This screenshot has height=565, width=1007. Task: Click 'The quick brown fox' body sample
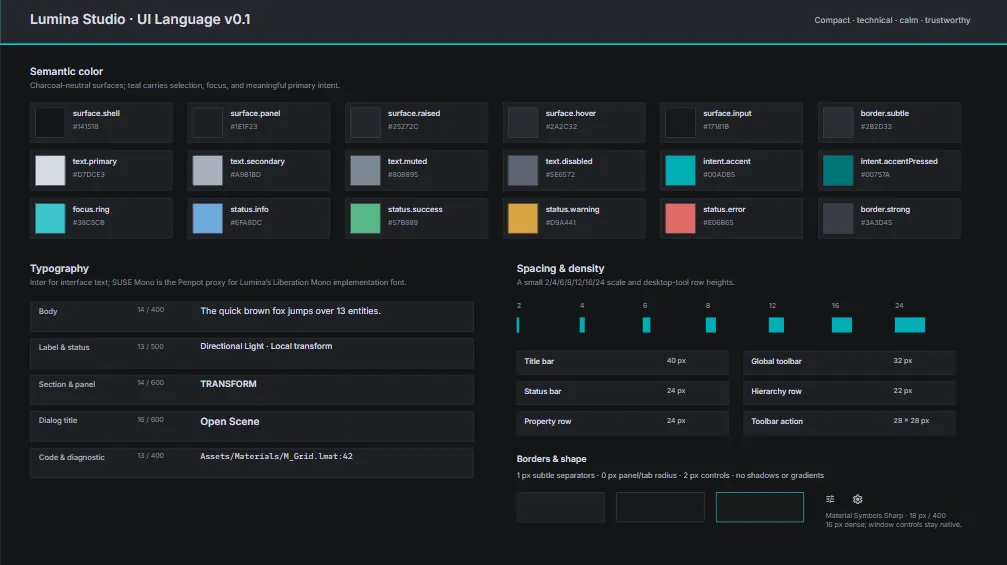pos(290,311)
